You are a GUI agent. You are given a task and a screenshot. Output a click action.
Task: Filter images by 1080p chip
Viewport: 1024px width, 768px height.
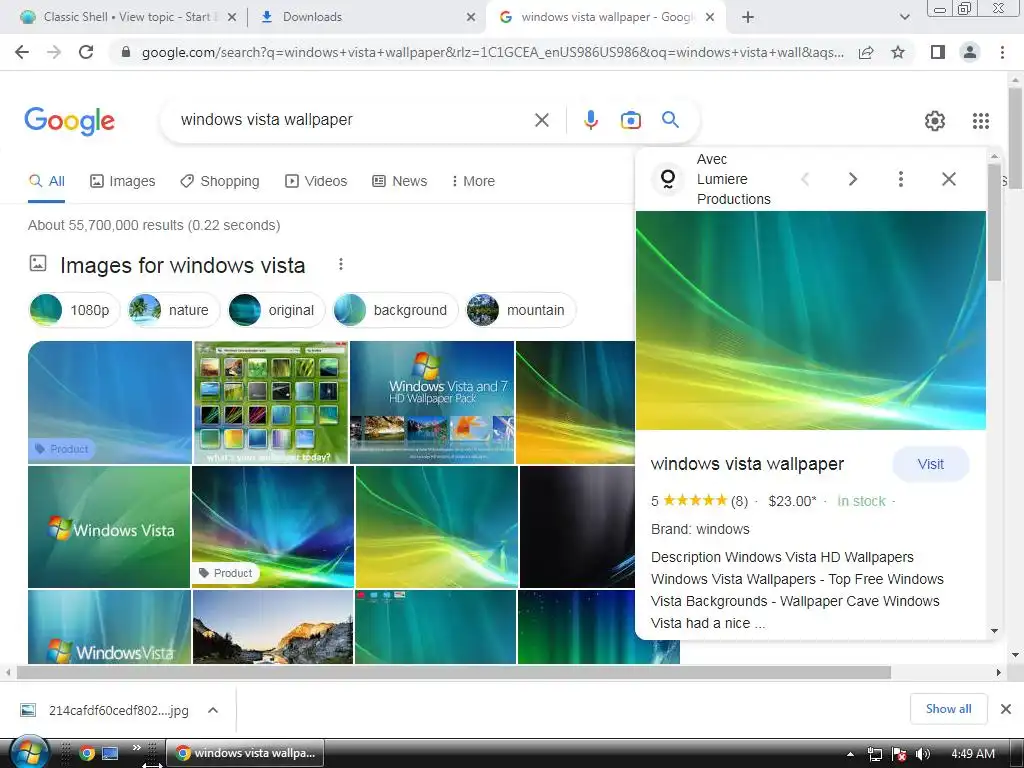click(x=74, y=310)
